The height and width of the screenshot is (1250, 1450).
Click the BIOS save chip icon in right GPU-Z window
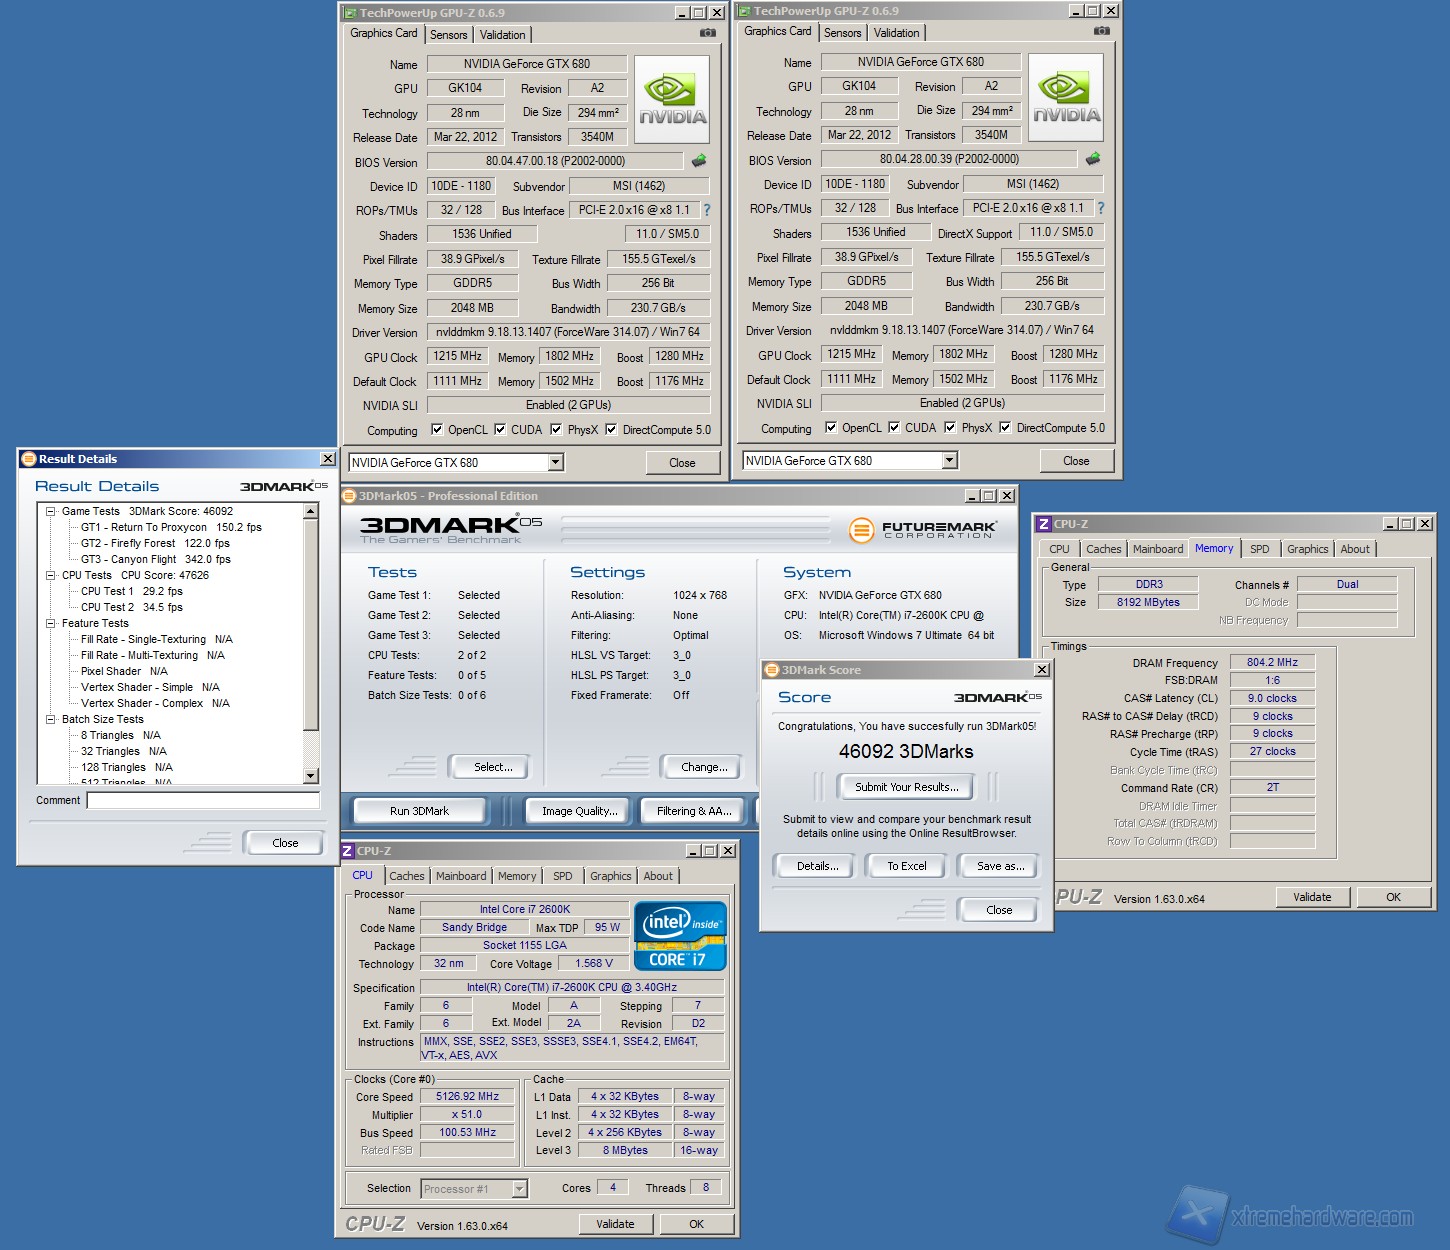coord(1093,159)
